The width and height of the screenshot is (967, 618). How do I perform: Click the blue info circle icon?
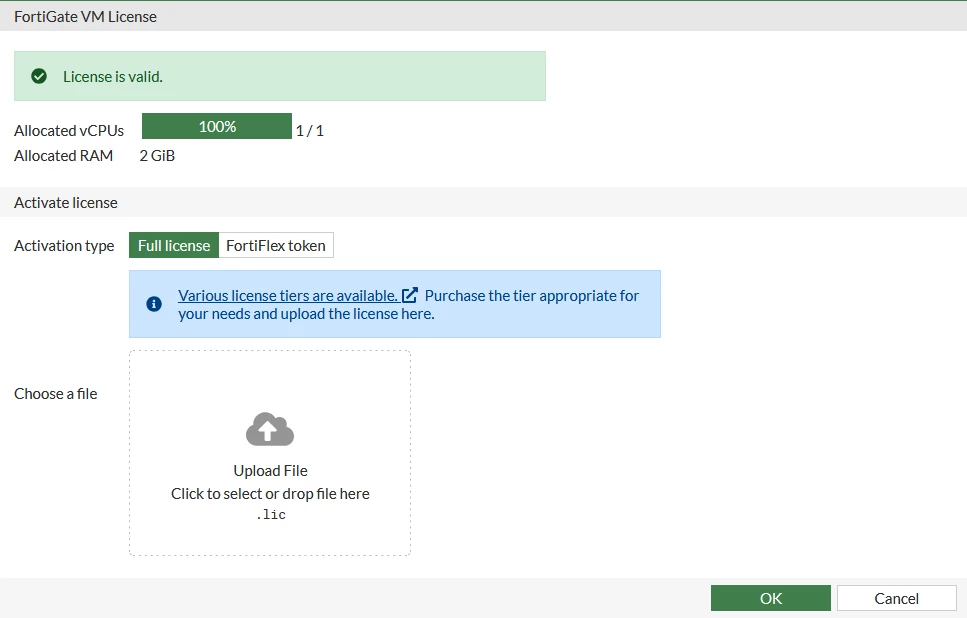(154, 304)
